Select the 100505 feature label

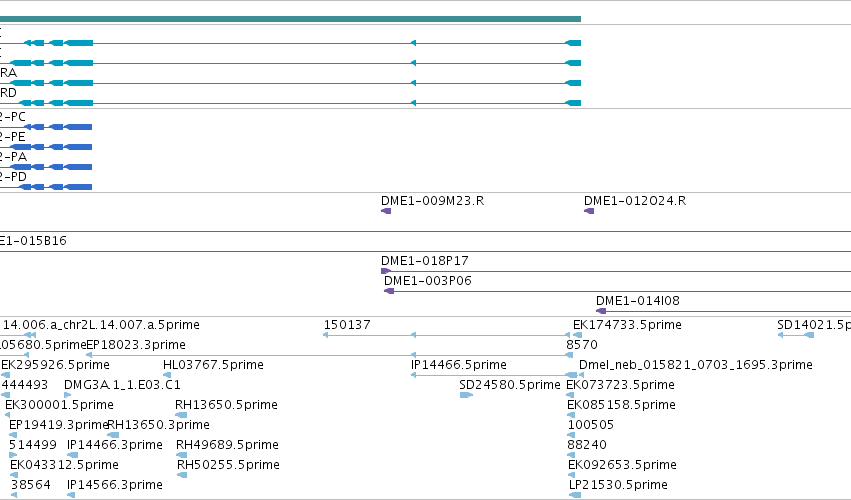(x=590, y=425)
